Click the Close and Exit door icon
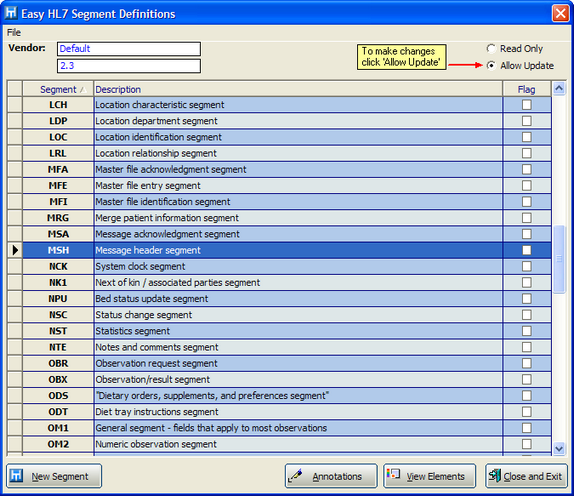This screenshot has height=496, width=574. (495, 476)
